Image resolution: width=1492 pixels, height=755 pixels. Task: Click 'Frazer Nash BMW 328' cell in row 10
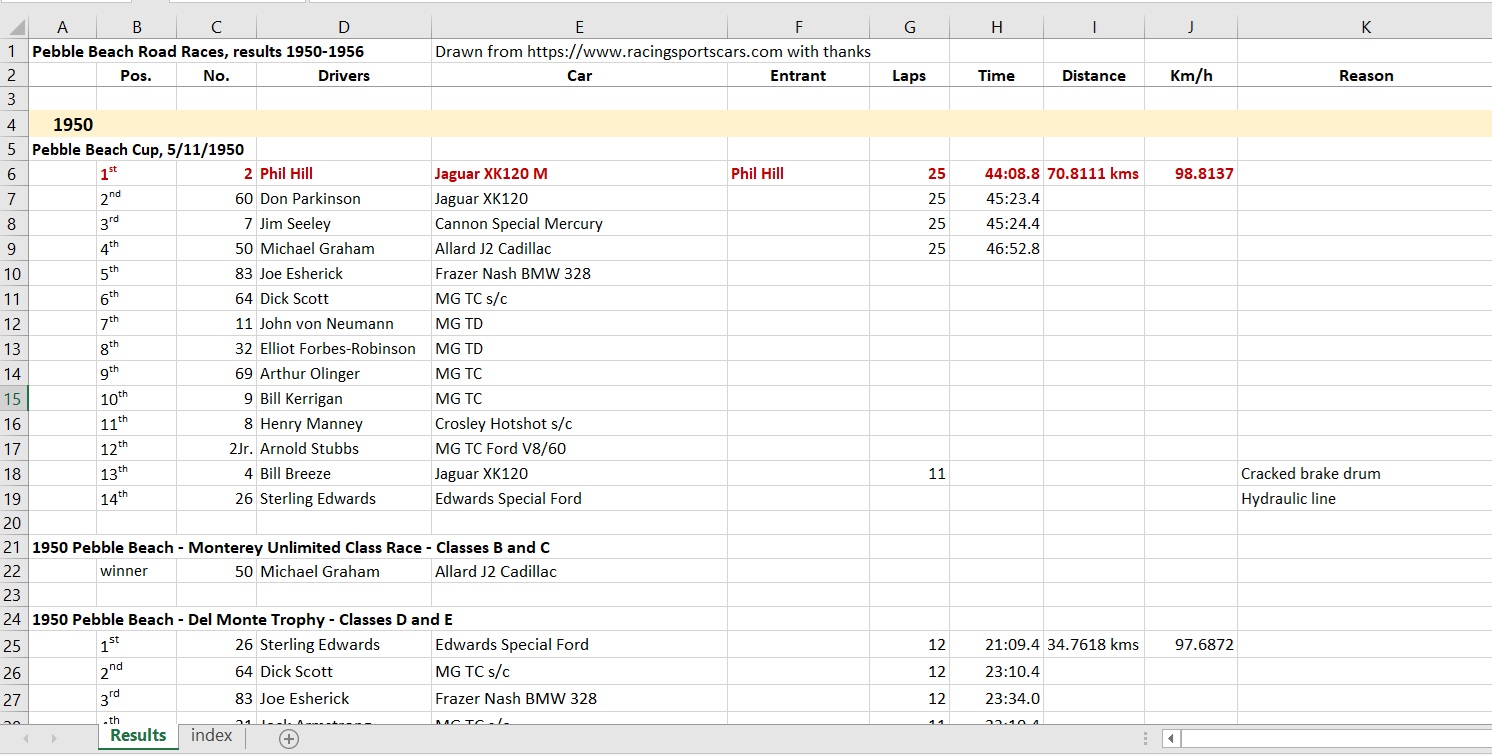pos(580,273)
